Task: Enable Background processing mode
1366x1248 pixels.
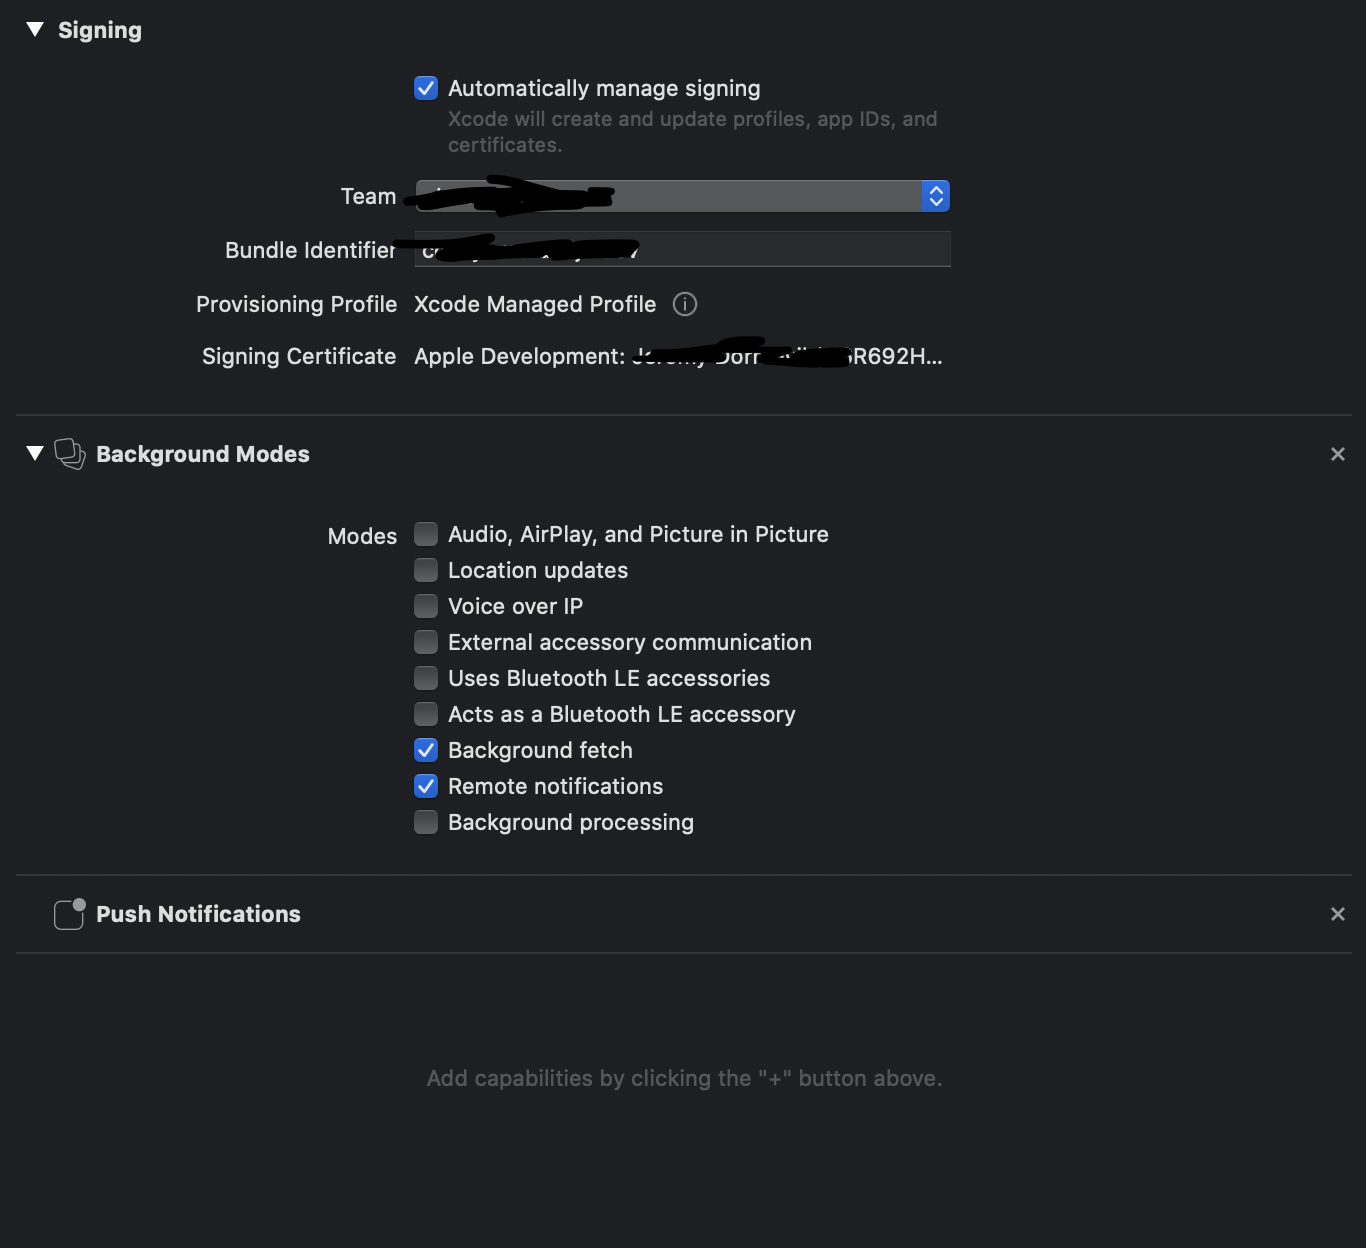Action: [426, 822]
